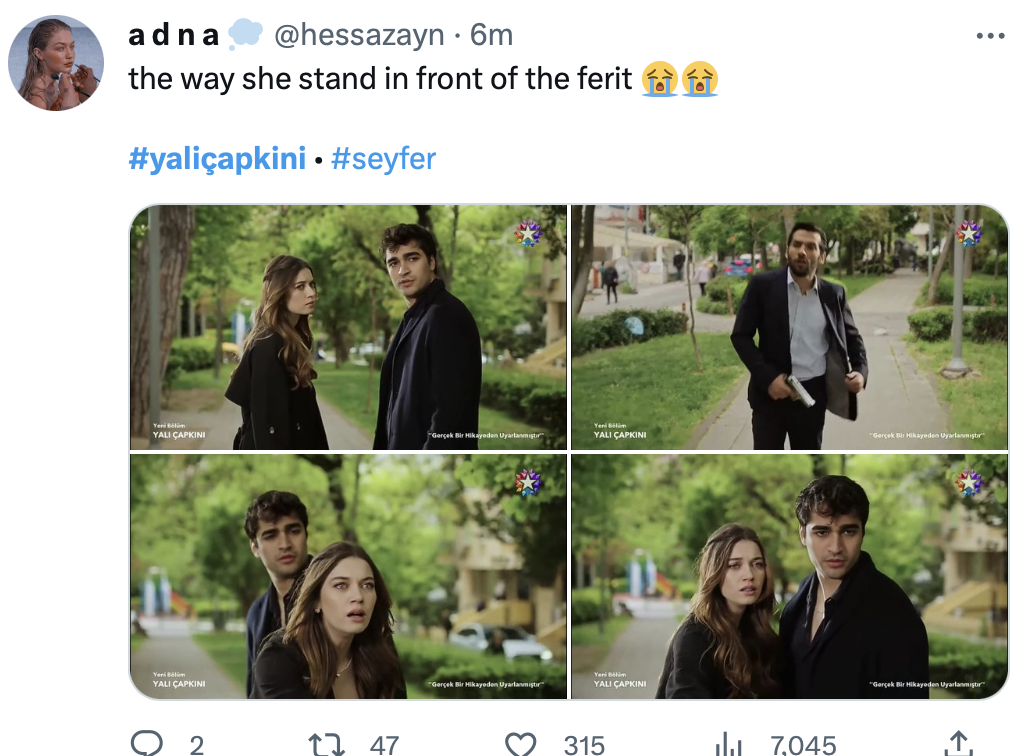Open the top-right photo of the man holding a gun
Image resolution: width=1032 pixels, height=756 pixels.
pos(789,327)
